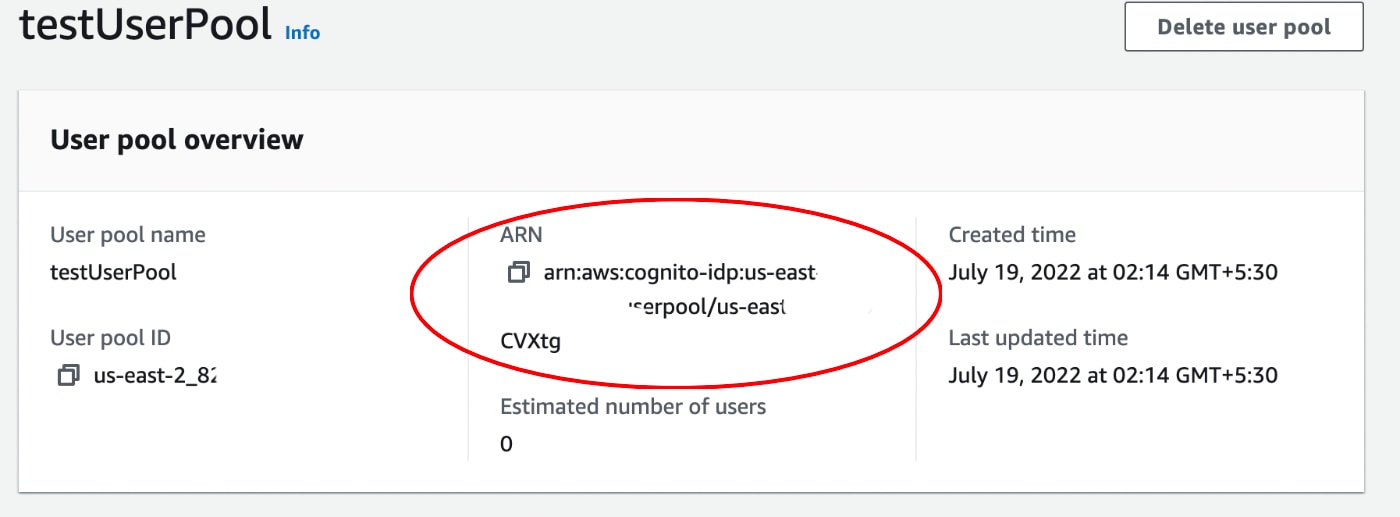1400x517 pixels.
Task: Select the us-east-2 pool ID value
Action: click(x=155, y=376)
